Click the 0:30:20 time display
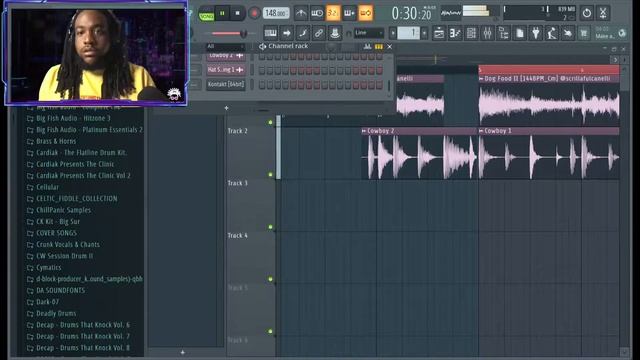The height and width of the screenshot is (360, 640). pyautogui.click(x=411, y=13)
